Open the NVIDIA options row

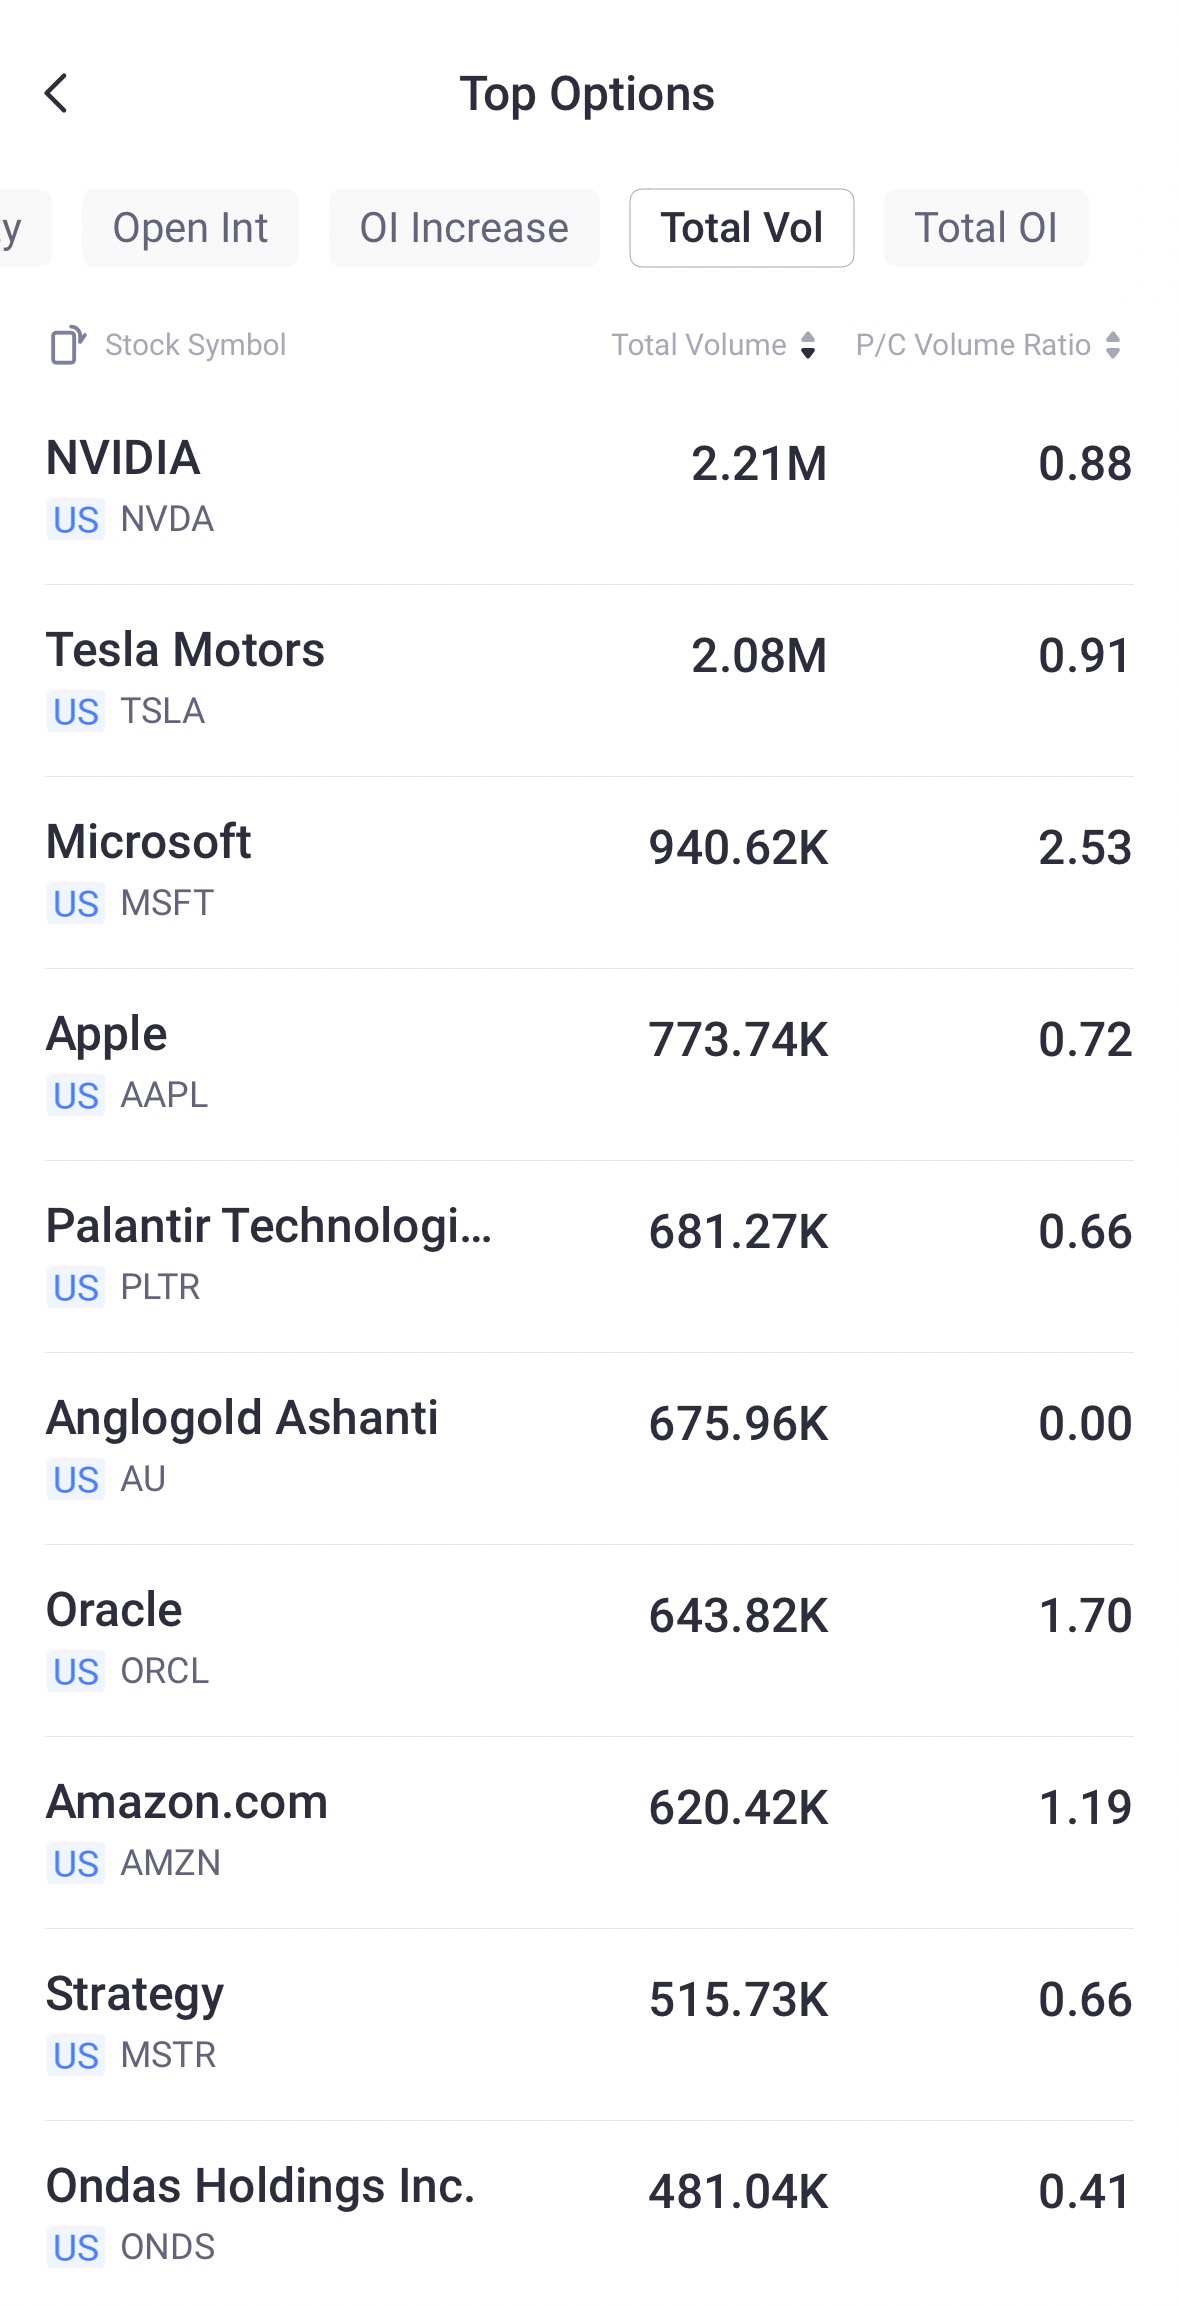coord(589,487)
